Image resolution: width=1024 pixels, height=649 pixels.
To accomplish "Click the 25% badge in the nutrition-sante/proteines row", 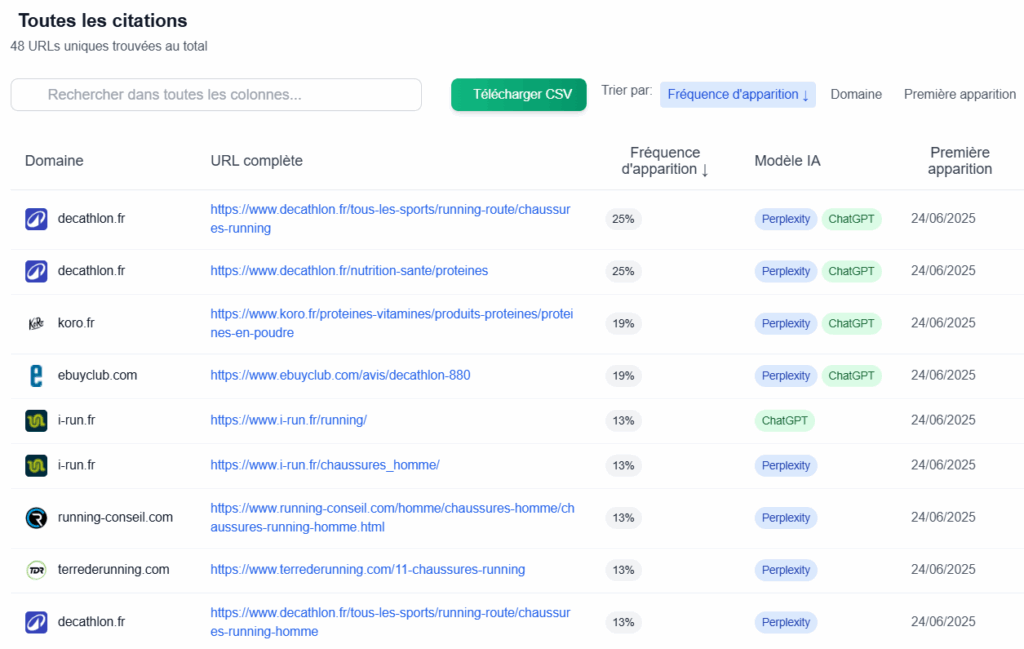I will [624, 272].
